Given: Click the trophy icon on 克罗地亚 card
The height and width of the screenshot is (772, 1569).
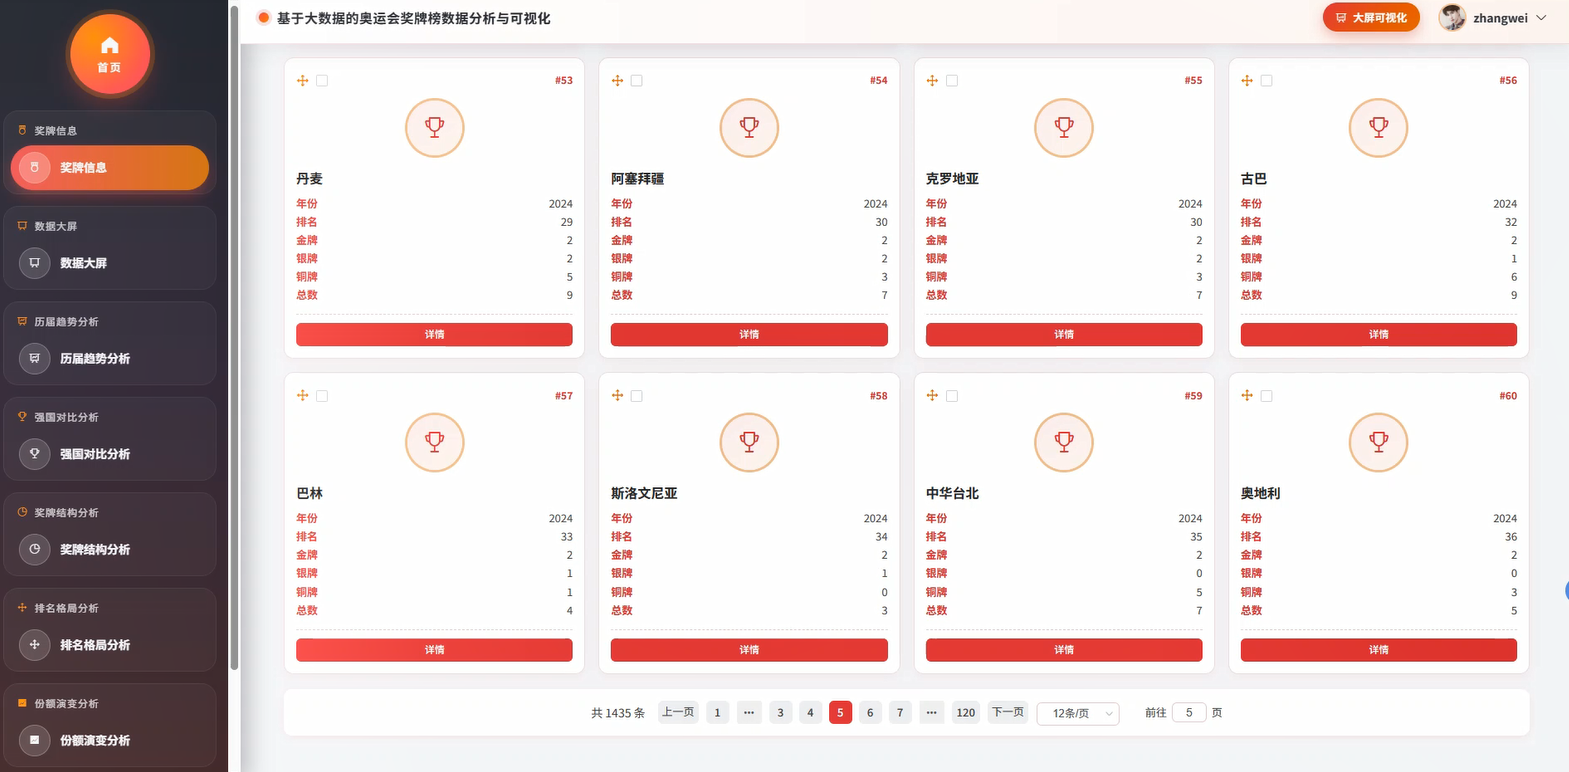Looking at the screenshot, I should coord(1064,127).
